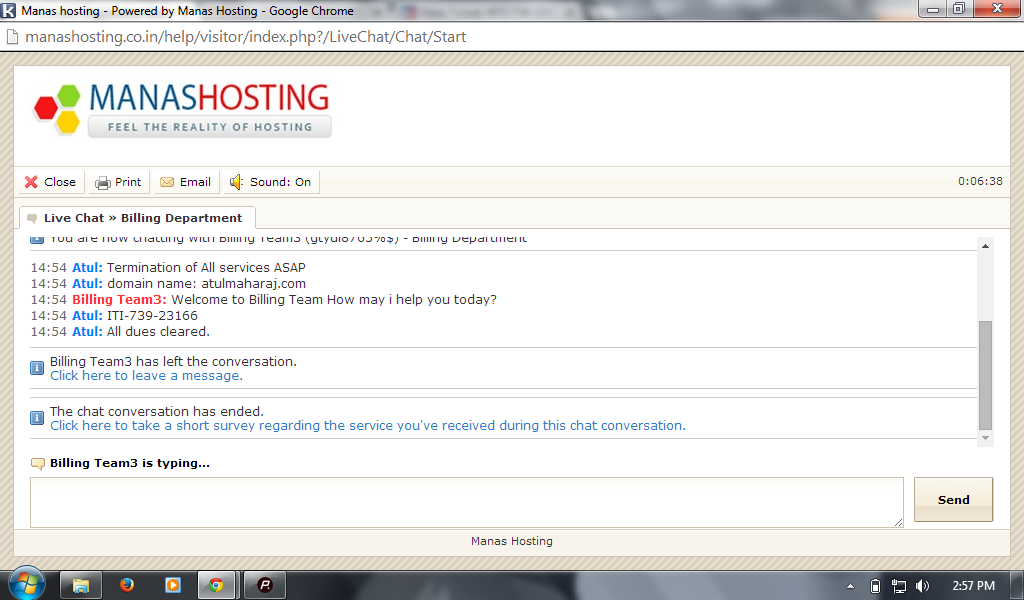Click the red X Close icon
Viewport: 1024px width, 600px height.
click(x=31, y=182)
